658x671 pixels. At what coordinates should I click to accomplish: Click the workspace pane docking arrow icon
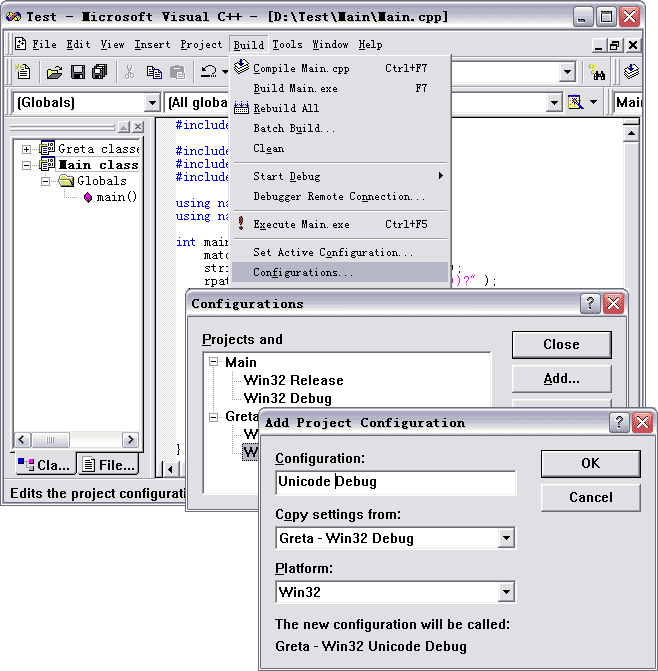pyautogui.click(x=124, y=127)
